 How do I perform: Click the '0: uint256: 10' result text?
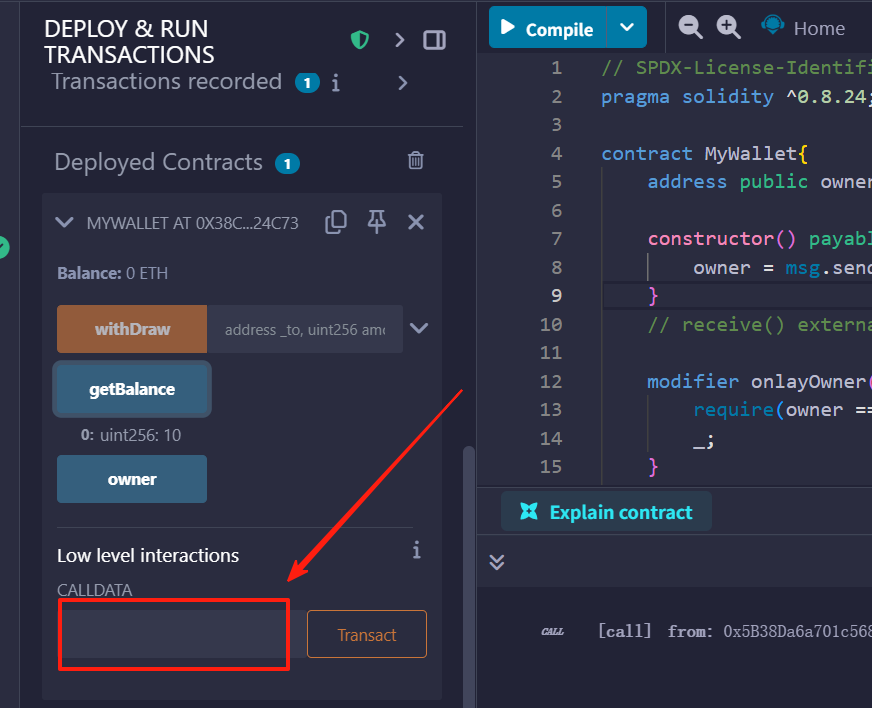pyautogui.click(x=131, y=435)
